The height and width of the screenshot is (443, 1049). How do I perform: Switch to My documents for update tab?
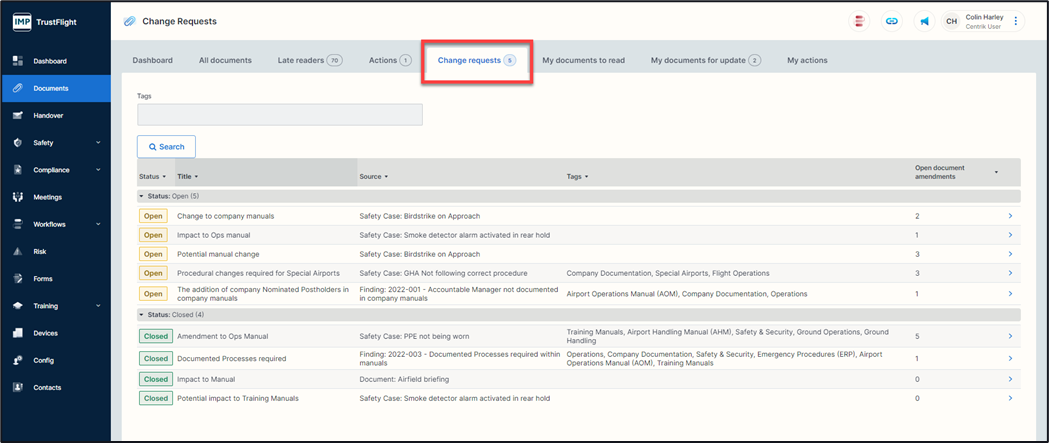click(x=704, y=61)
